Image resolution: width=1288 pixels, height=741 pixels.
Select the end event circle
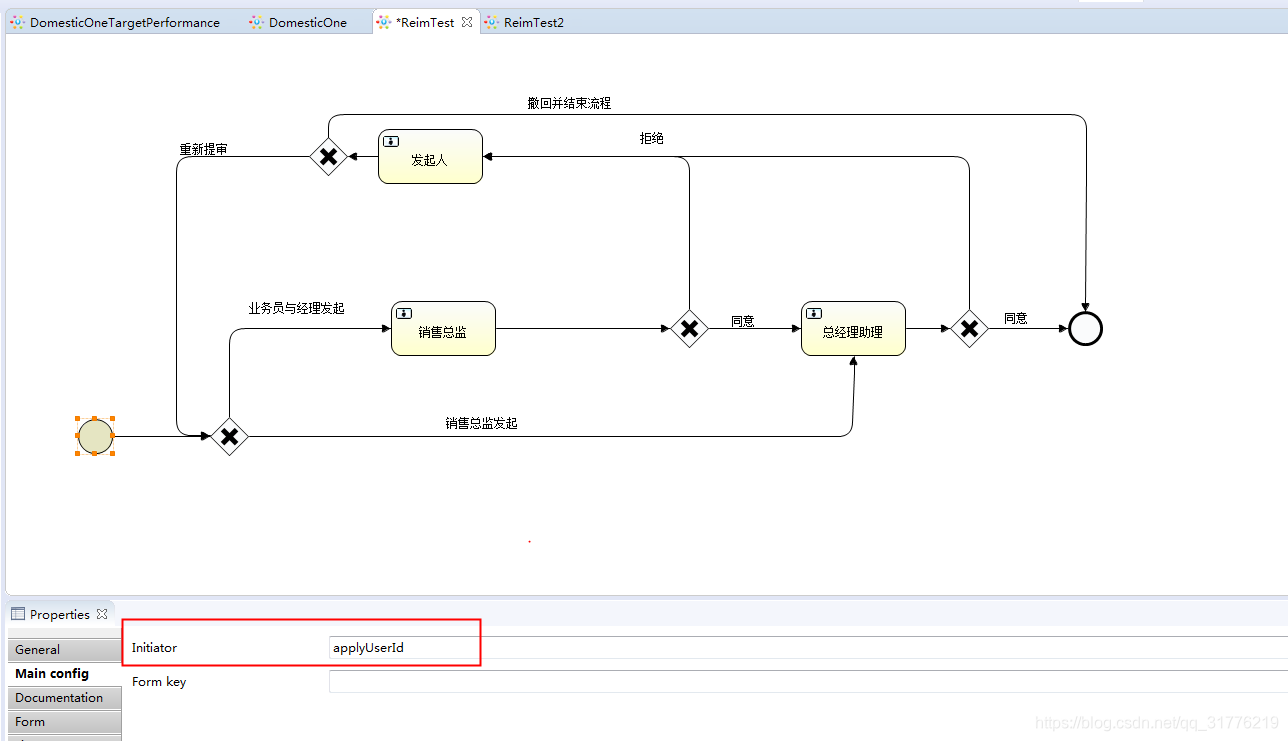click(1085, 328)
